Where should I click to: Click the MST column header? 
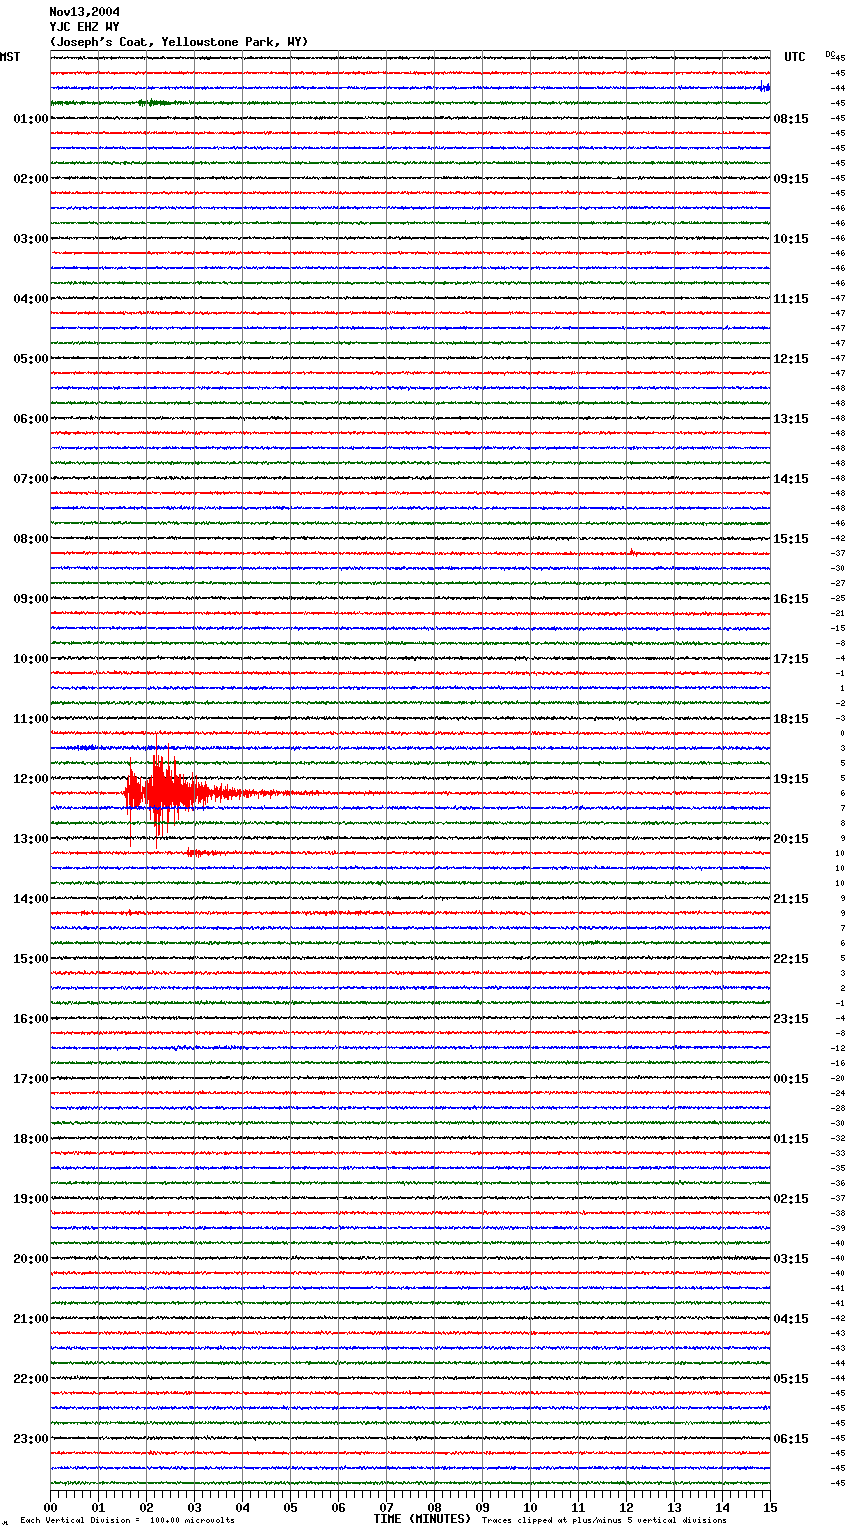10,57
